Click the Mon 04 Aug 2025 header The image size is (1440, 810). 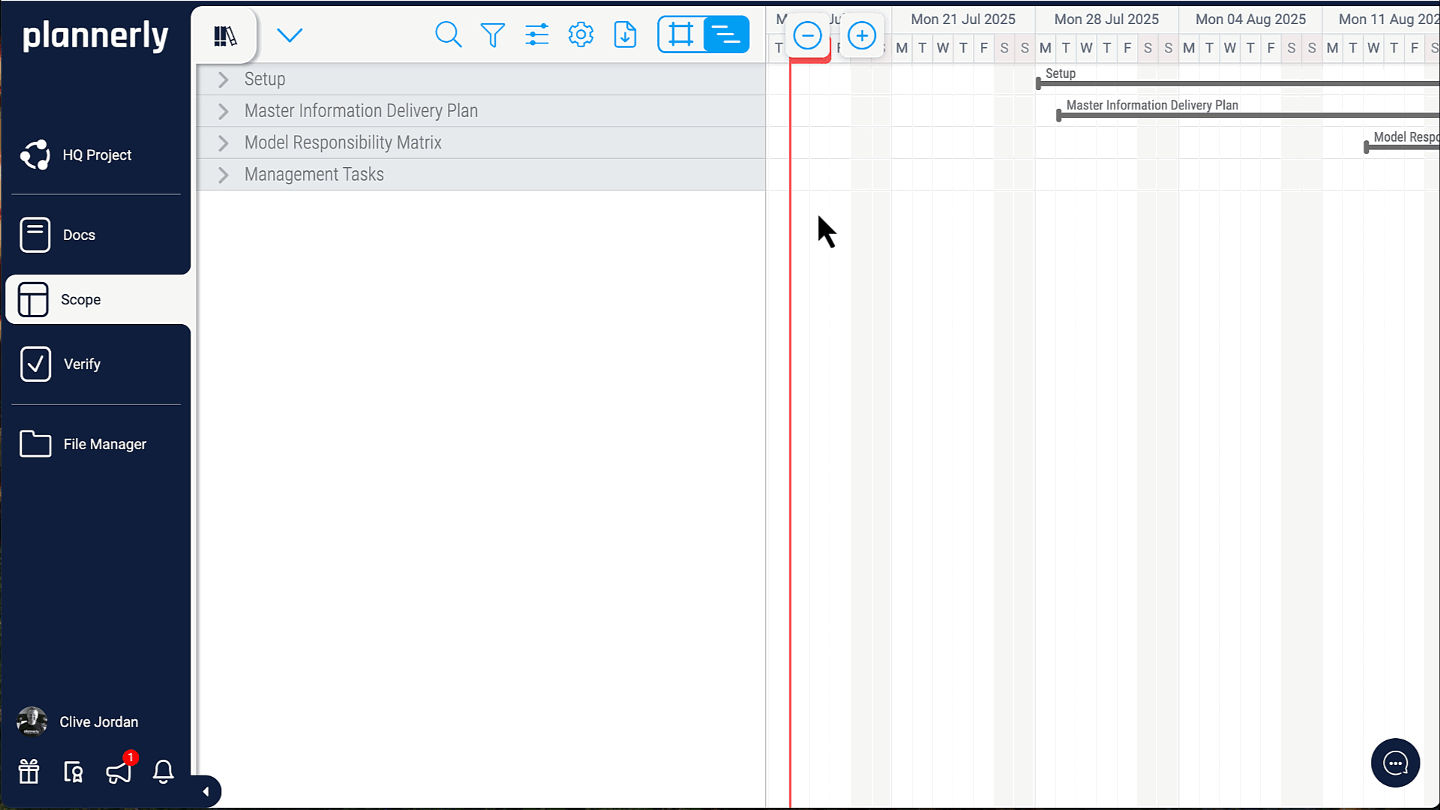pos(1251,19)
